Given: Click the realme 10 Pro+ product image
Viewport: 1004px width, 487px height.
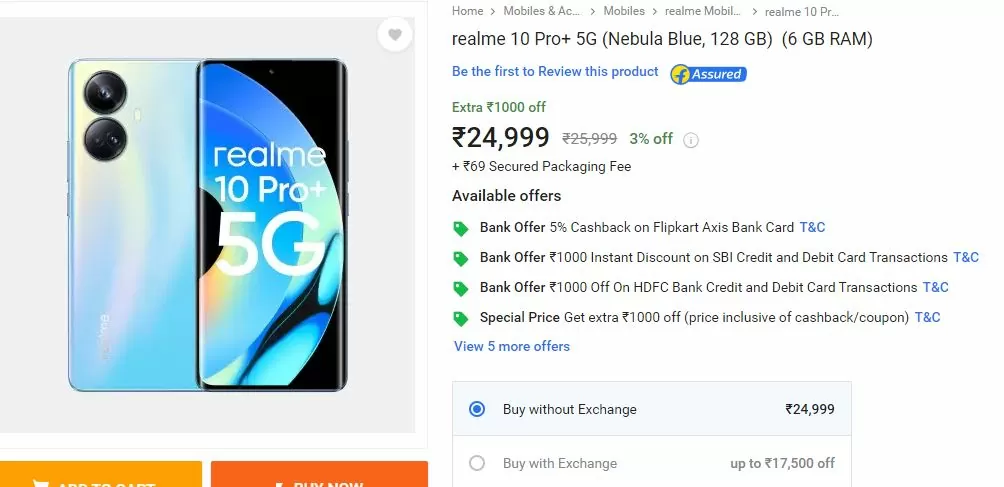Looking at the screenshot, I should pyautogui.click(x=208, y=224).
